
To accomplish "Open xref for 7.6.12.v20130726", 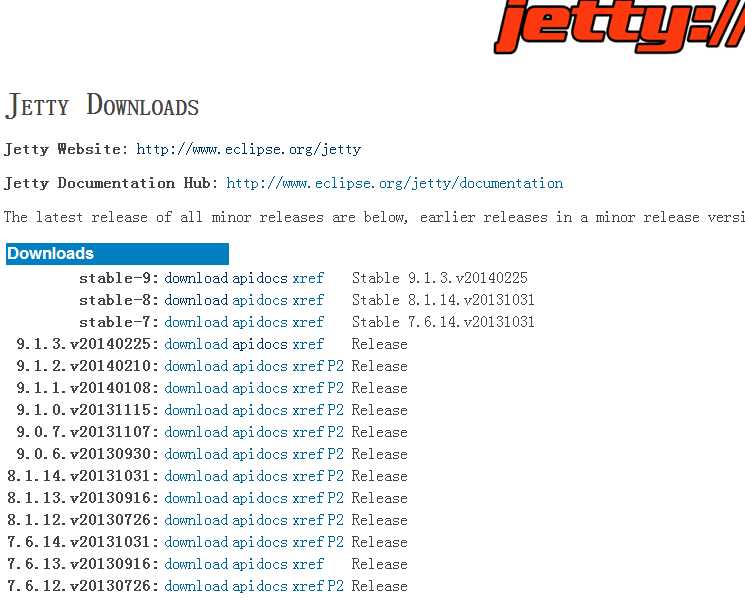I will [x=308, y=586].
